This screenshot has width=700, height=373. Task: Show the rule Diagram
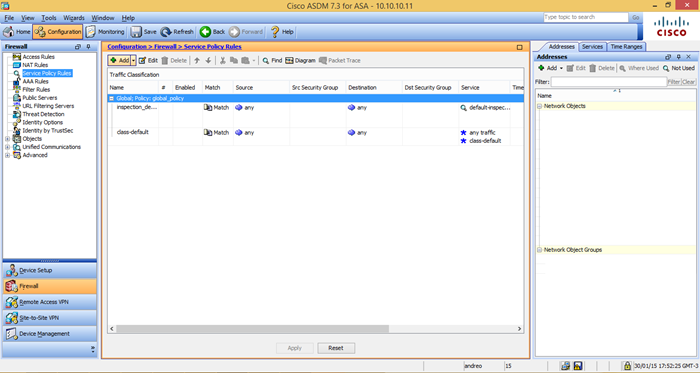(300, 60)
